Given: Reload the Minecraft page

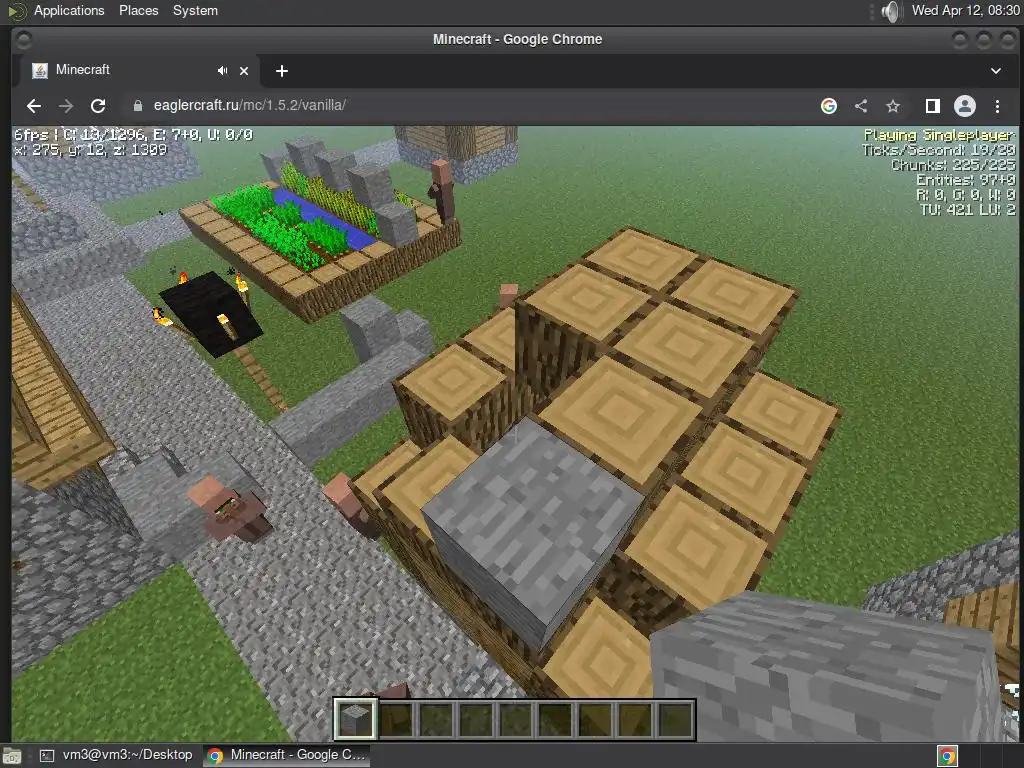Looking at the screenshot, I should [98, 106].
